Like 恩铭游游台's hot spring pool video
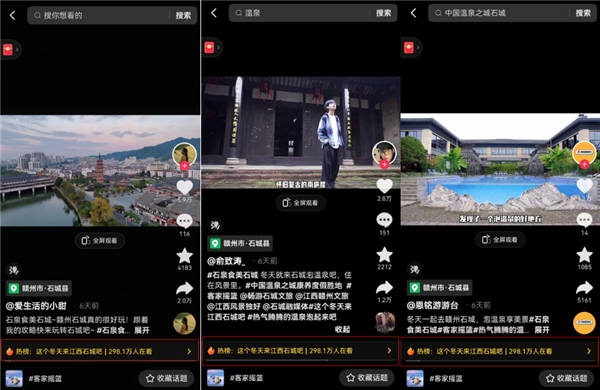Screen dimensions: 600x390 coord(584,186)
